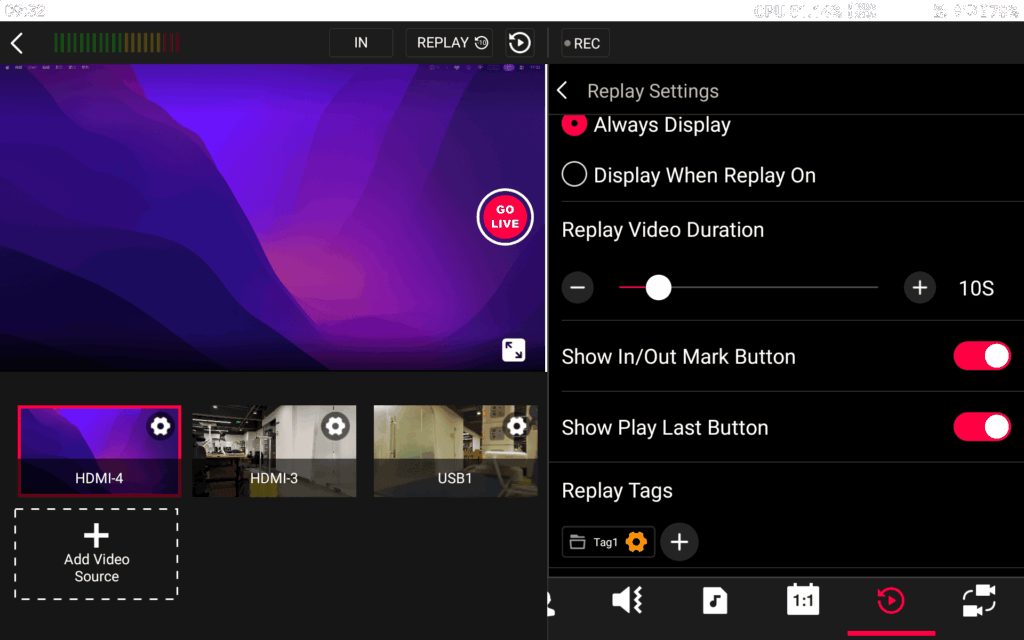Go back from Replay Settings
The image size is (1024, 640).
tap(562, 91)
